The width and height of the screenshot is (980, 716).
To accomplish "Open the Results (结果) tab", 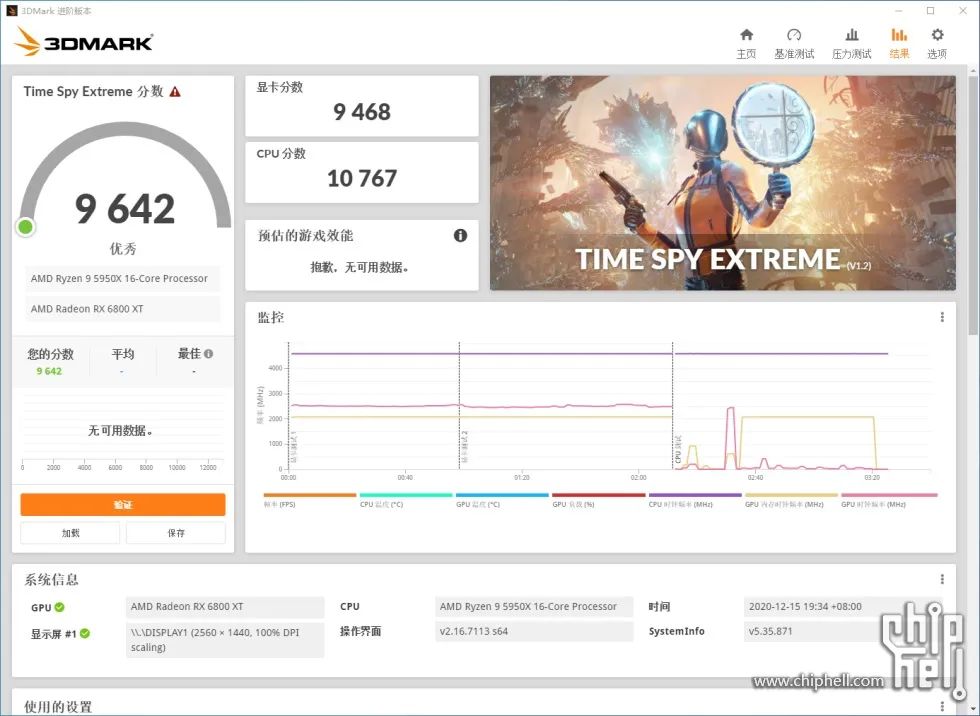I will point(899,43).
